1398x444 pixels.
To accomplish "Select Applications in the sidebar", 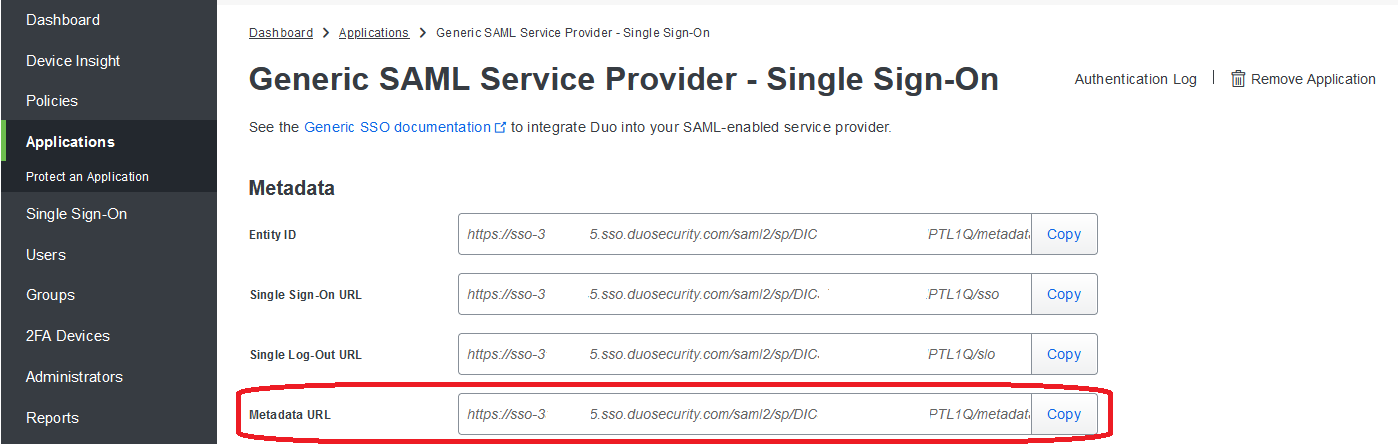I will (x=70, y=142).
